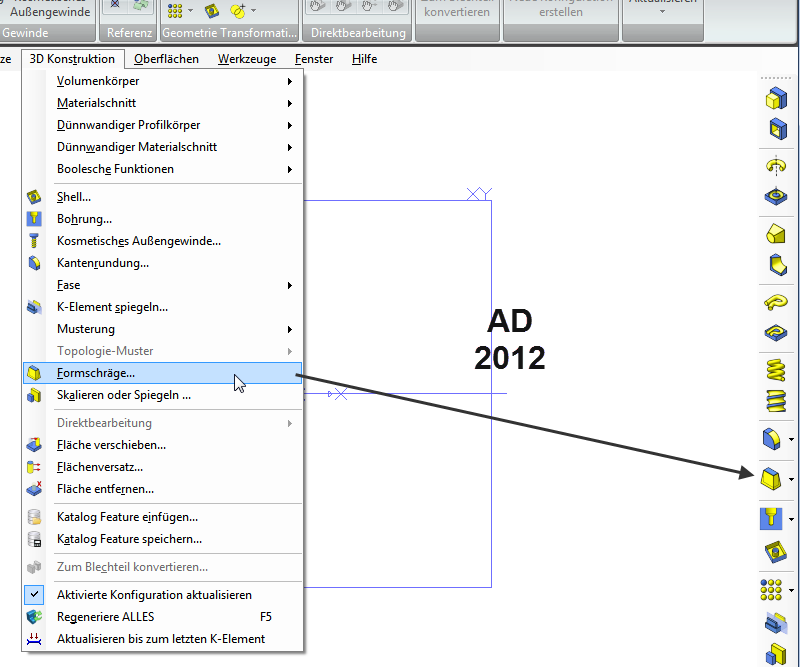Expand the Dünnwandiger Profilkörper submenu
Screen dimensions: 800x667
click(x=163, y=125)
